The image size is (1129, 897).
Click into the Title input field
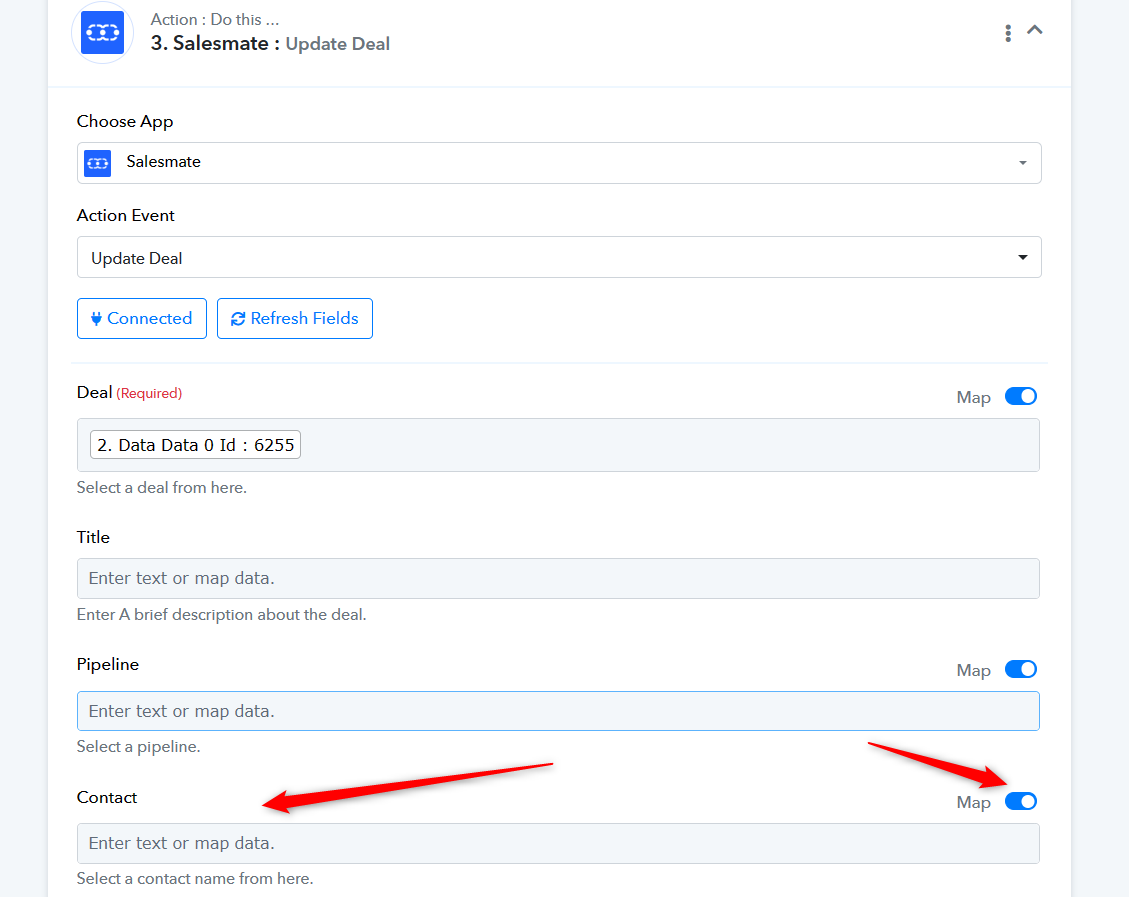pyautogui.click(x=558, y=578)
